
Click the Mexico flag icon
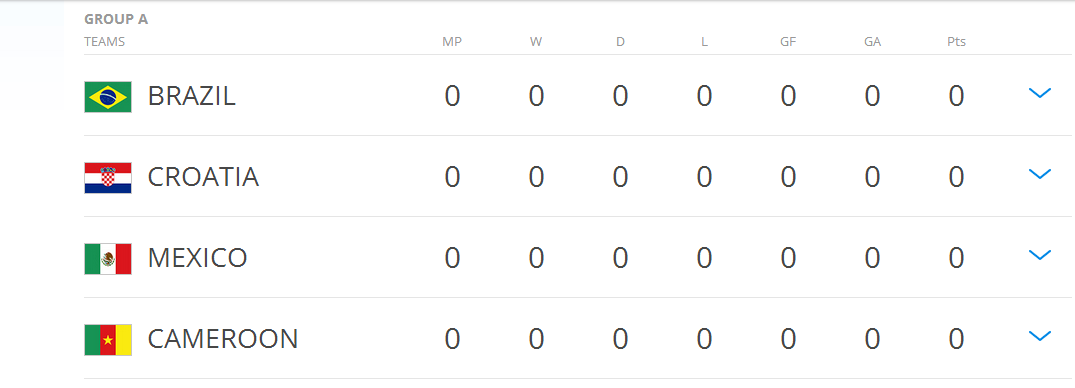click(108, 258)
